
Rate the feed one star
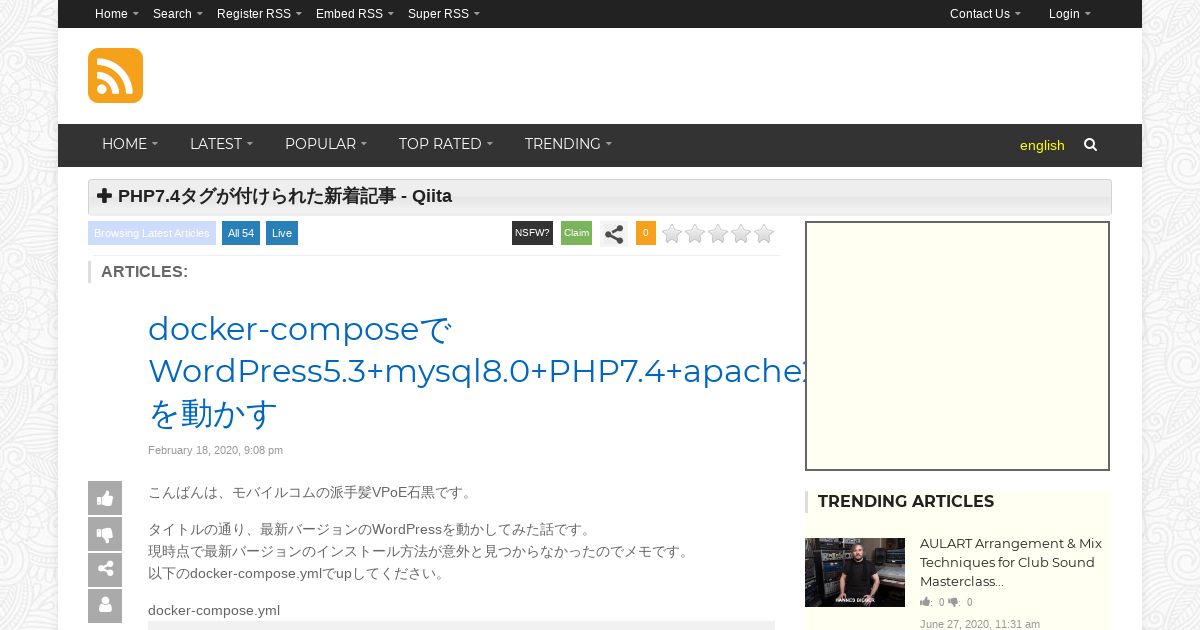pos(672,234)
